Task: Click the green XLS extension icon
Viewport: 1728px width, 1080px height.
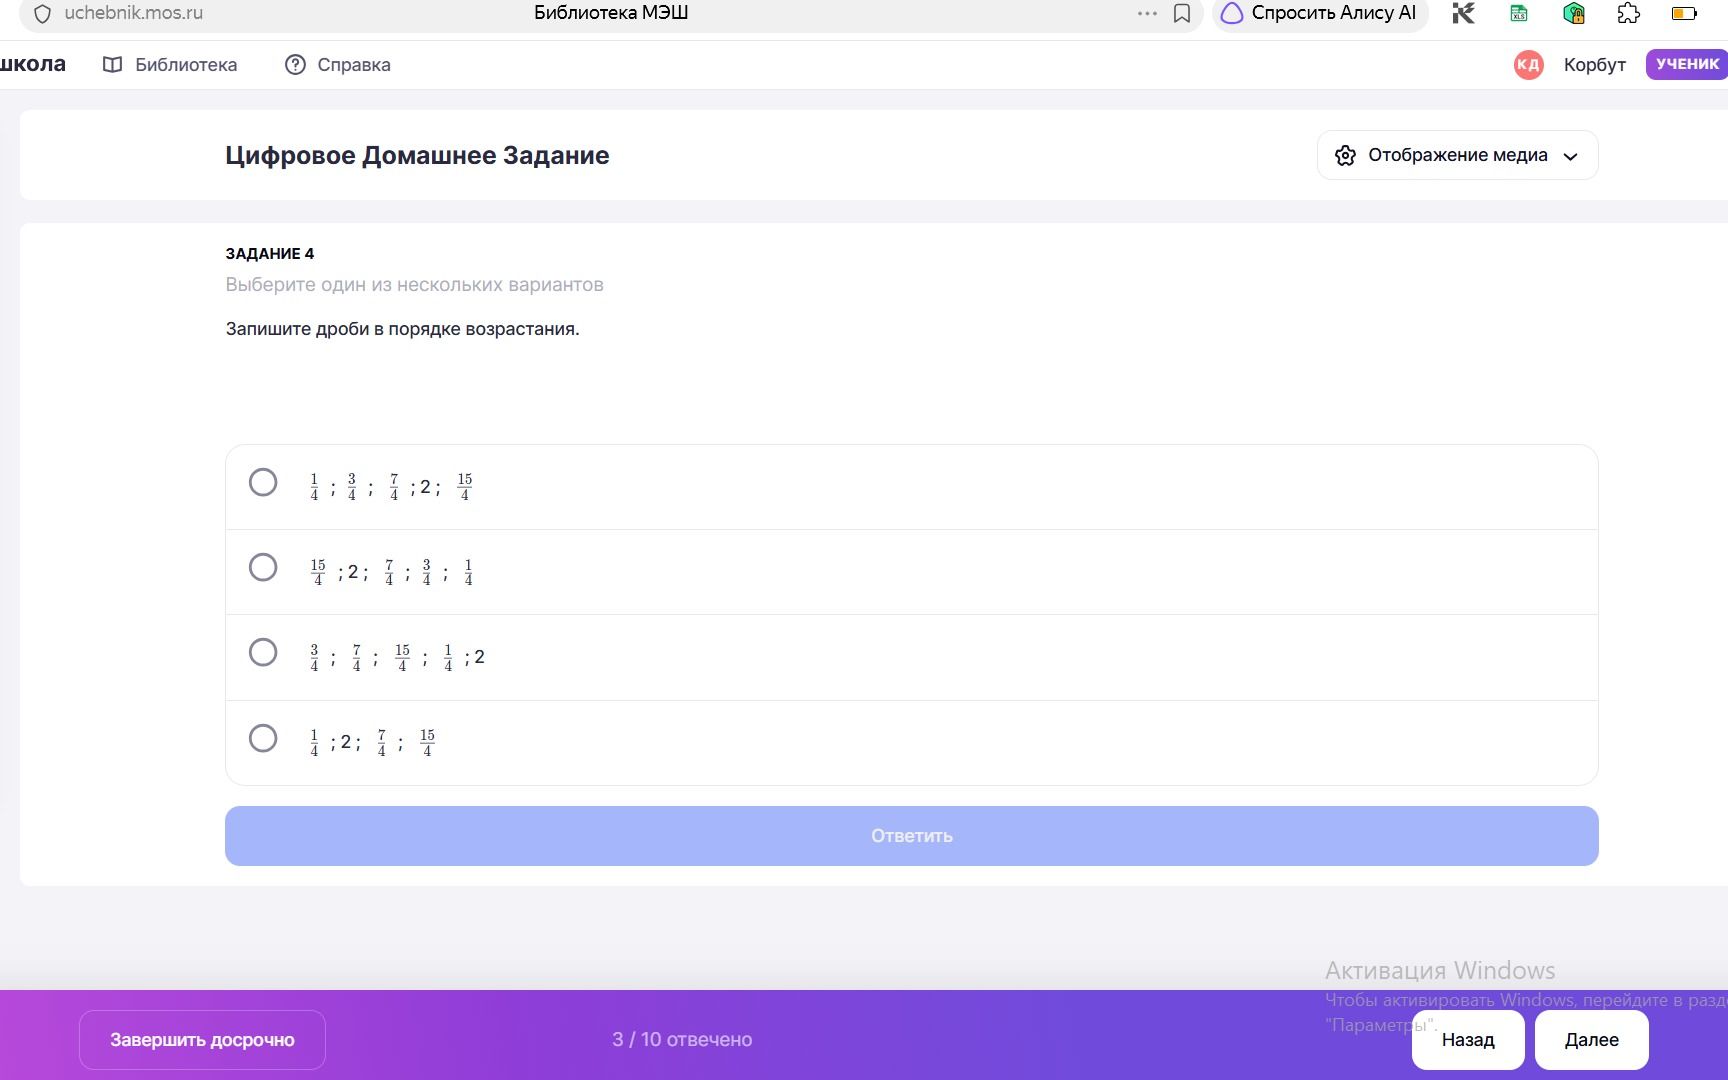Action: [x=1519, y=14]
